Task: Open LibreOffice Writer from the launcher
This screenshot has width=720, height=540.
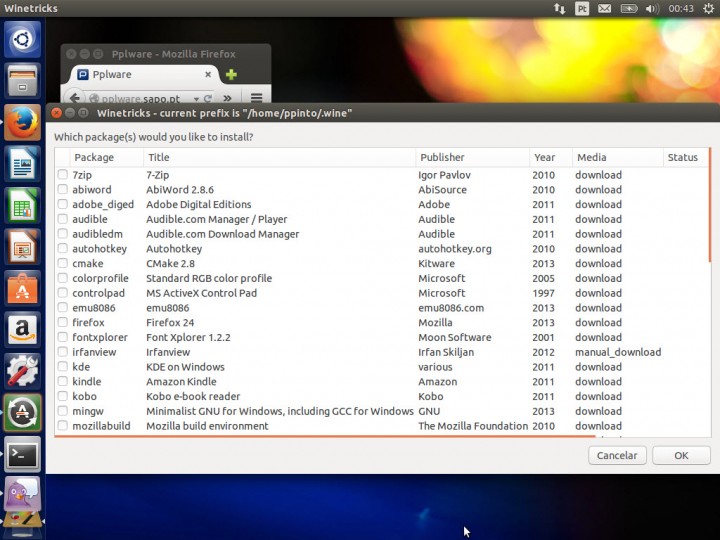Action: point(22,163)
